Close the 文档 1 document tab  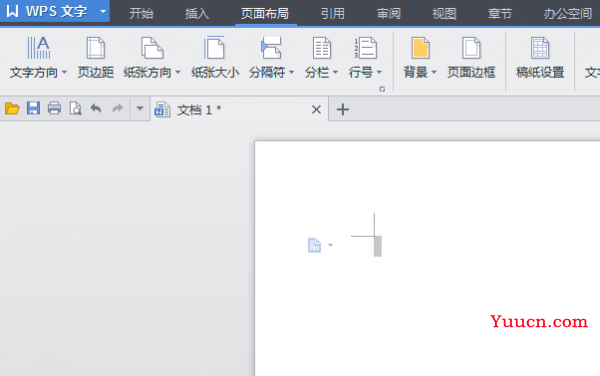point(316,110)
